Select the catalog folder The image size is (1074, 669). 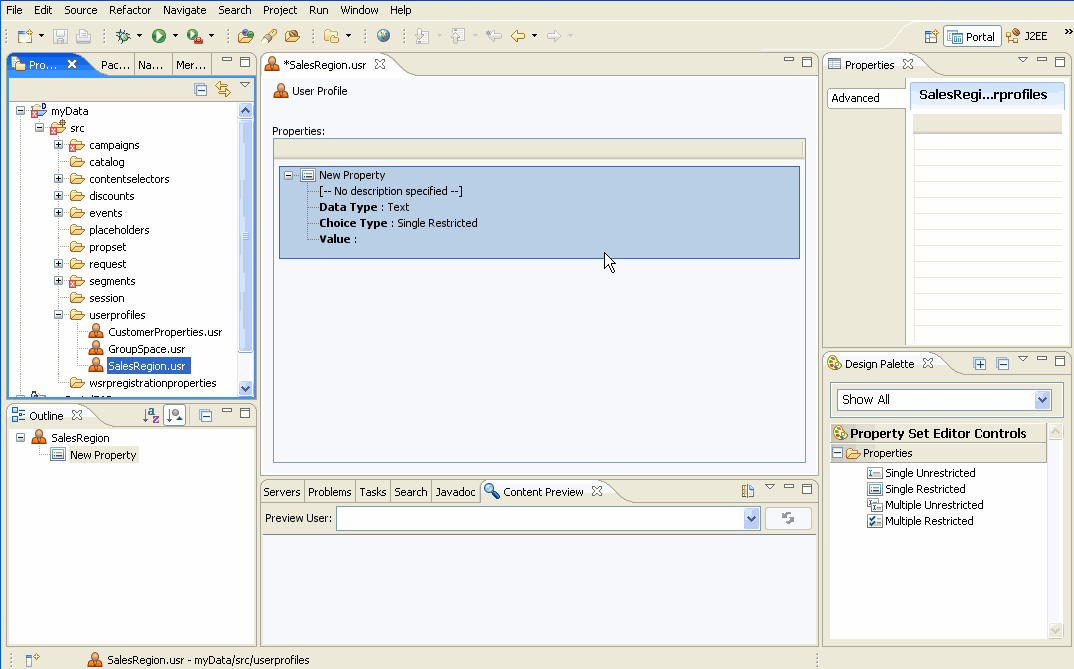[106, 162]
